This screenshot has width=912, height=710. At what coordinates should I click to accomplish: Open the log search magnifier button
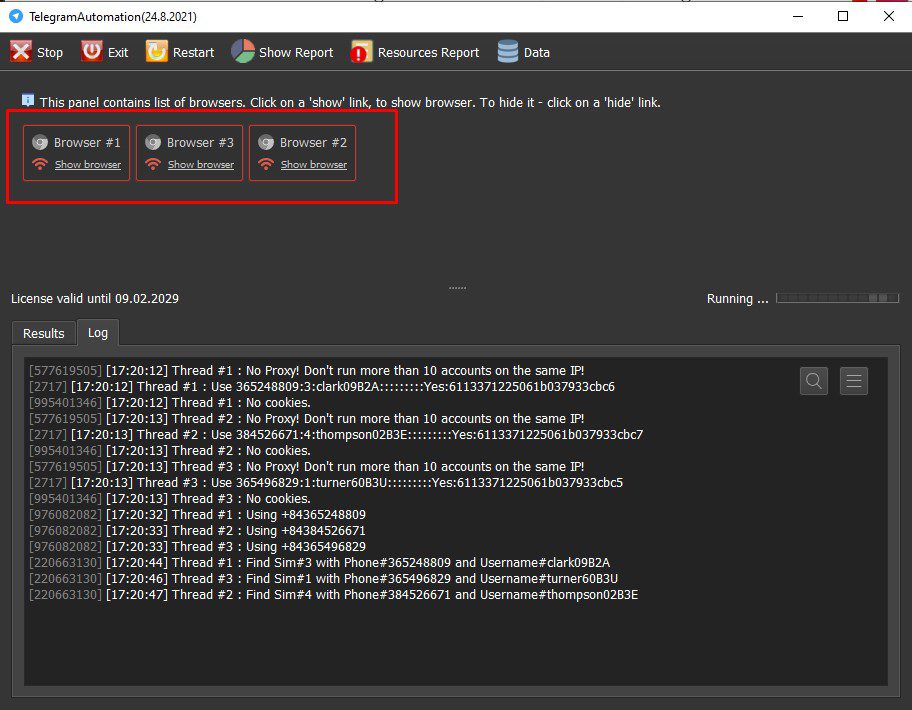(x=814, y=381)
